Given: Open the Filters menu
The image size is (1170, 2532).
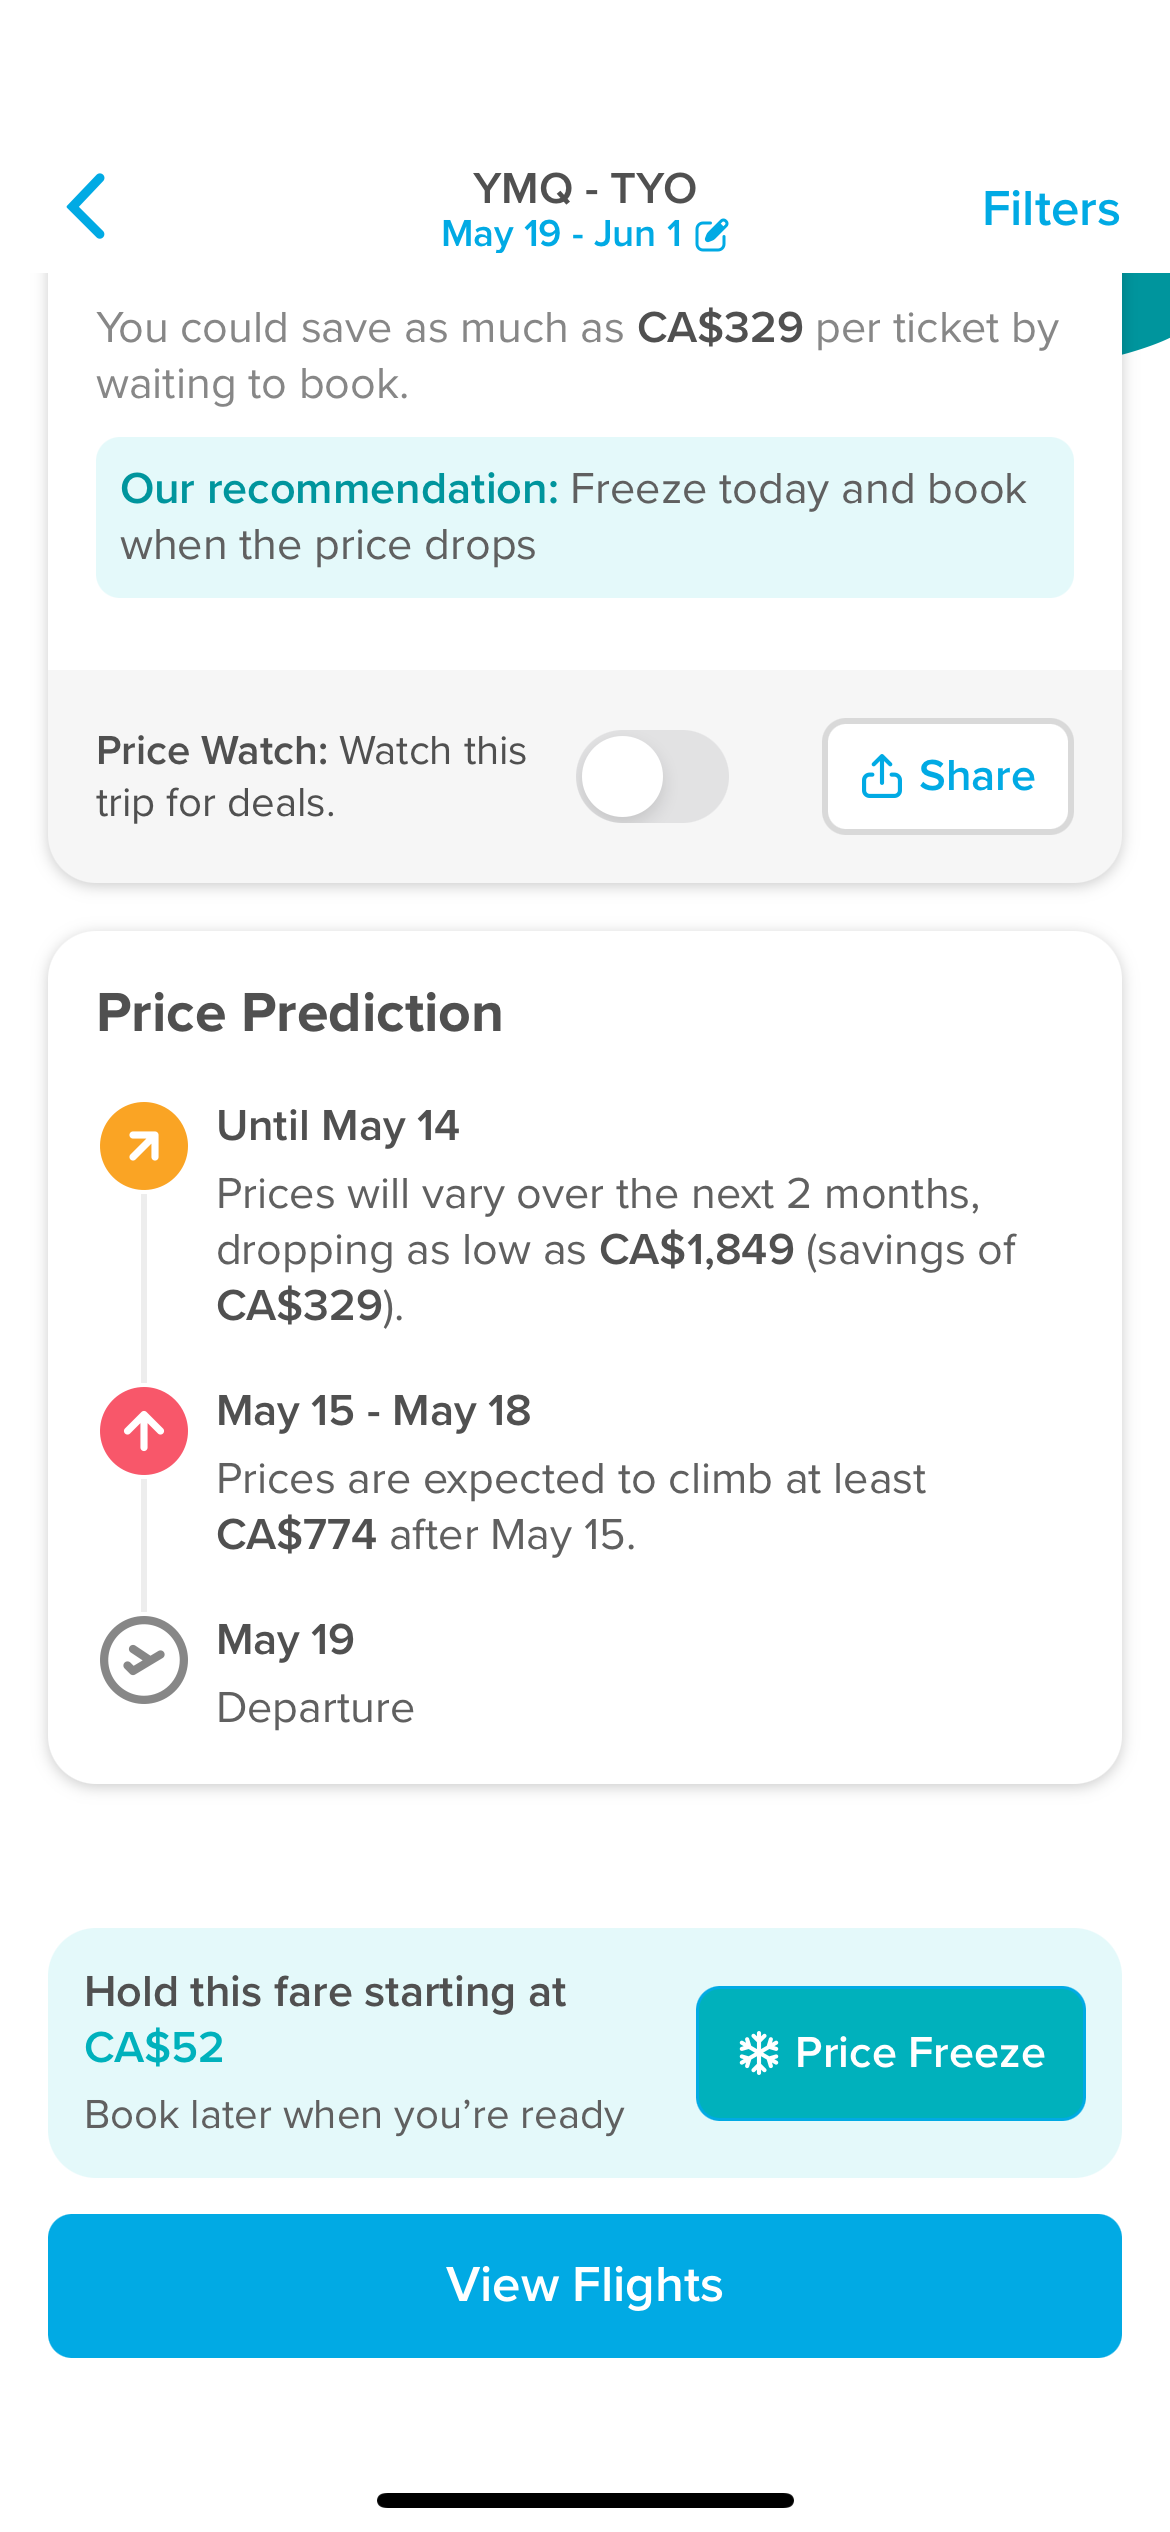Looking at the screenshot, I should 1050,209.
